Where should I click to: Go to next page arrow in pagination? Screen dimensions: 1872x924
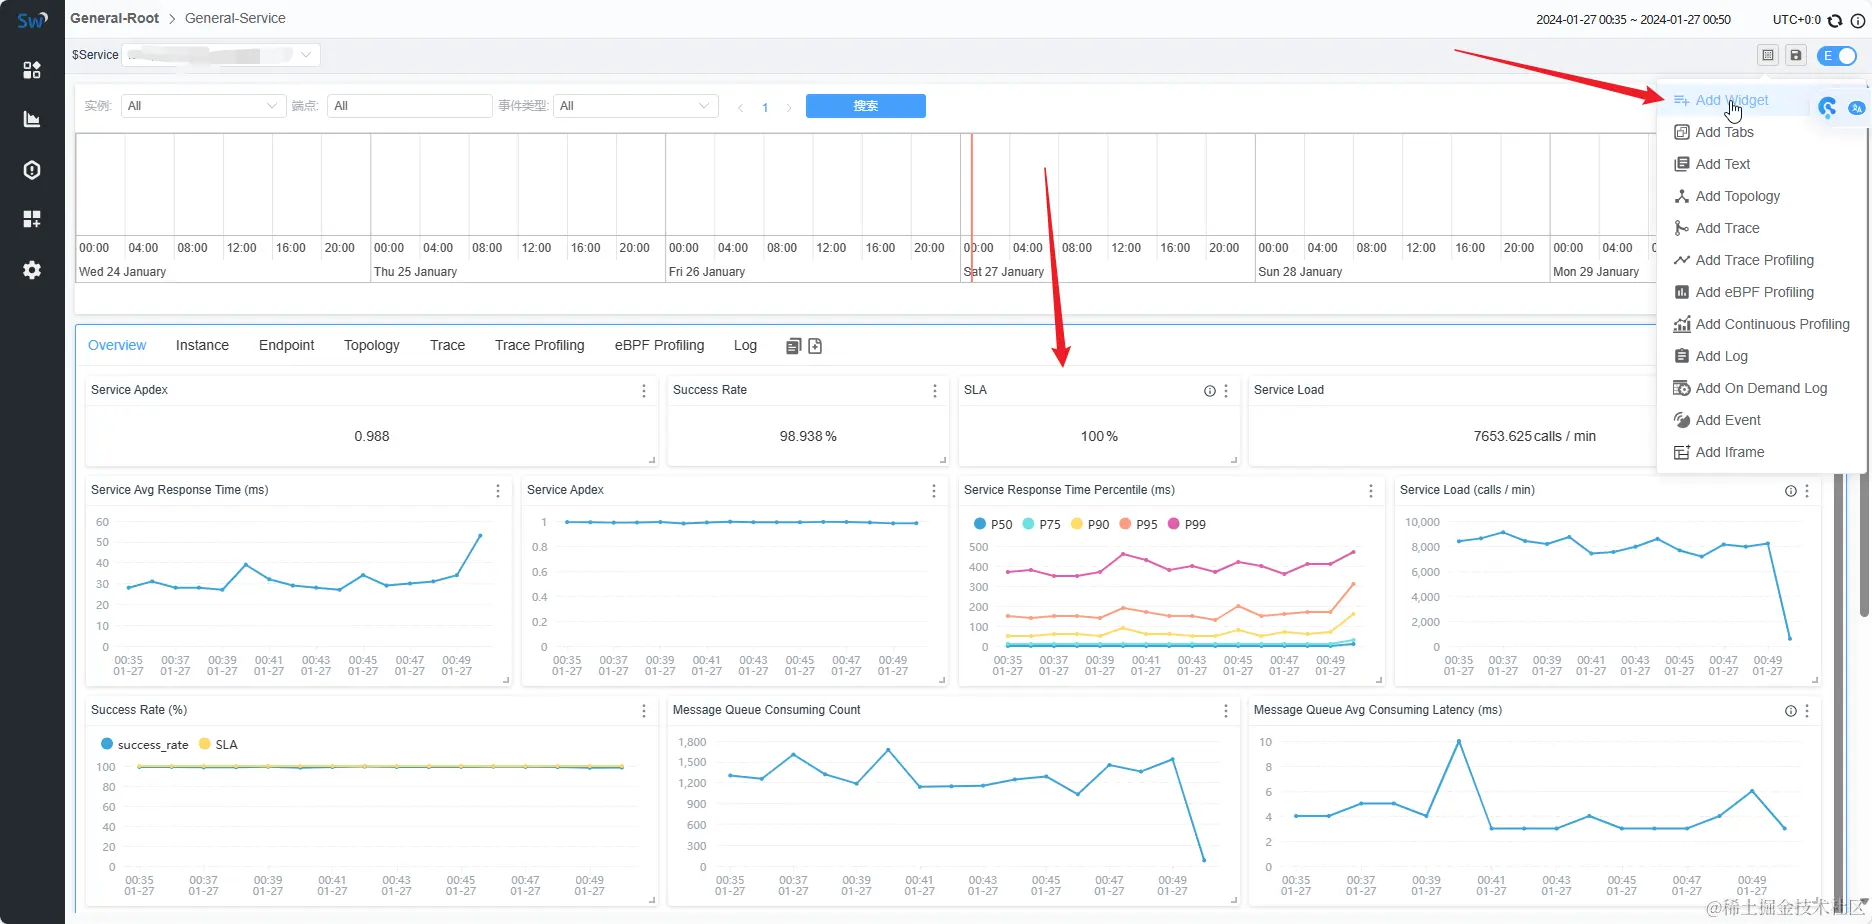789,107
